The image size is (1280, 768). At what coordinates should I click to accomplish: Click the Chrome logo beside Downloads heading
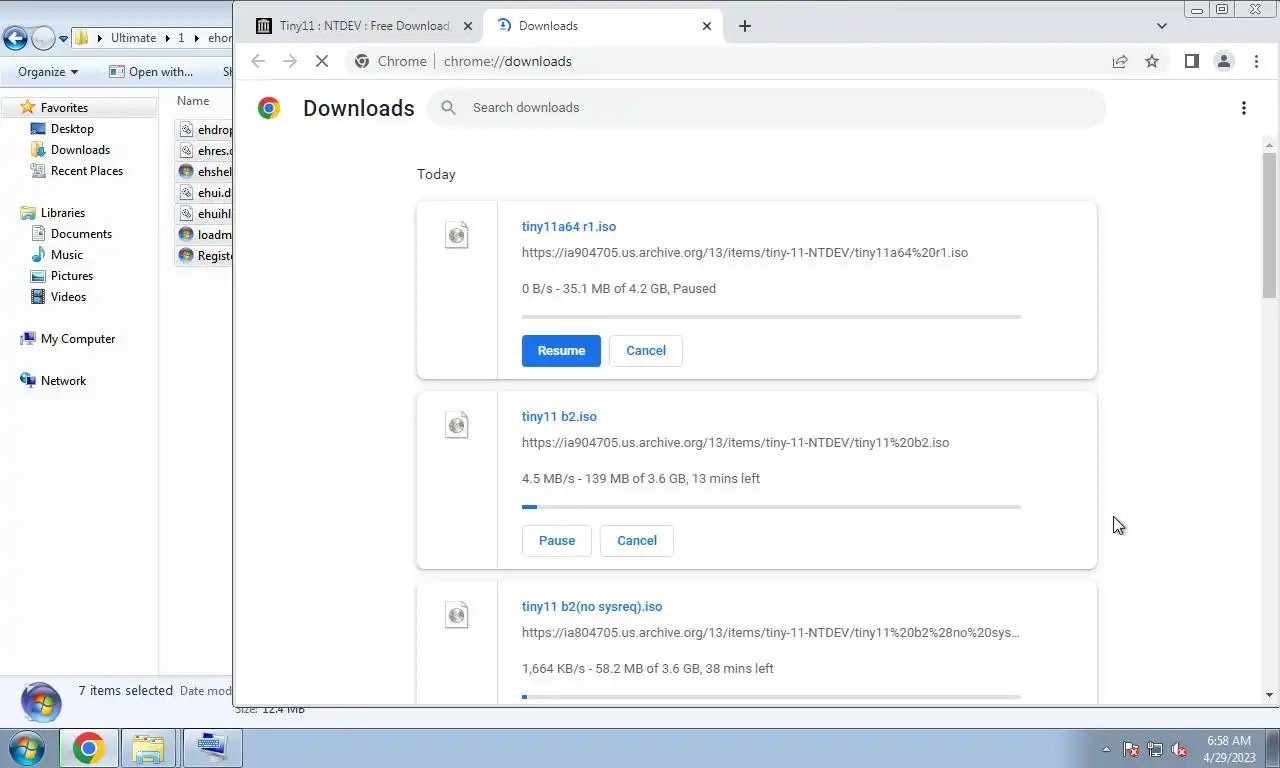click(269, 108)
